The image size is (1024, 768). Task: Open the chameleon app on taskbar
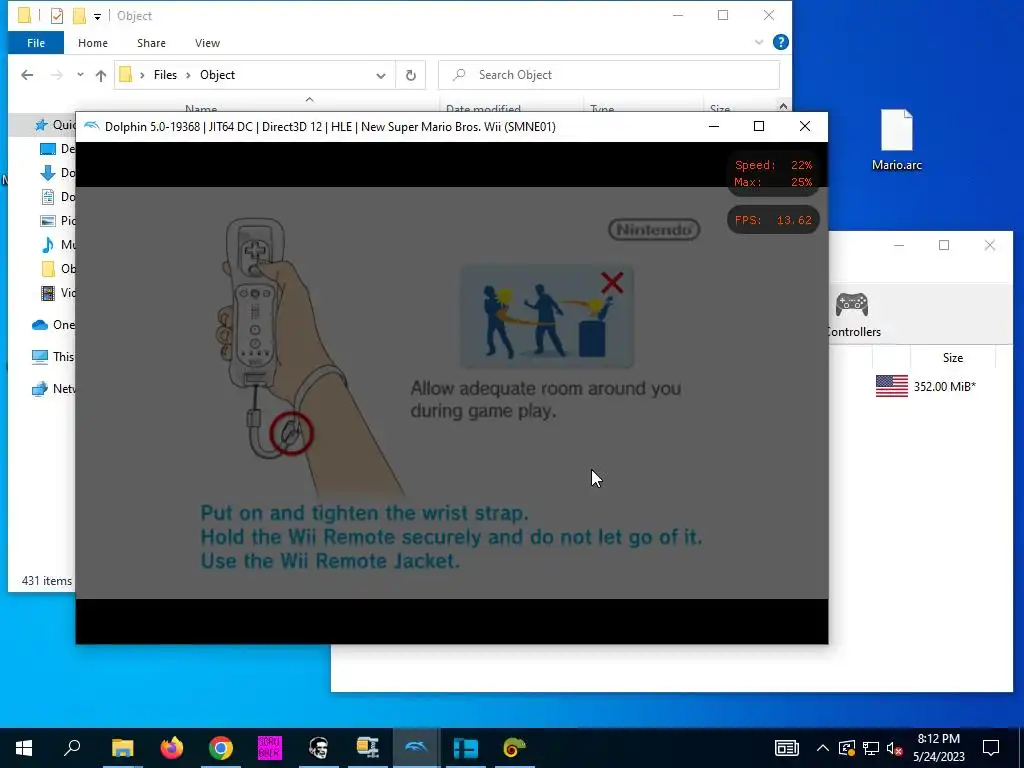[x=514, y=748]
